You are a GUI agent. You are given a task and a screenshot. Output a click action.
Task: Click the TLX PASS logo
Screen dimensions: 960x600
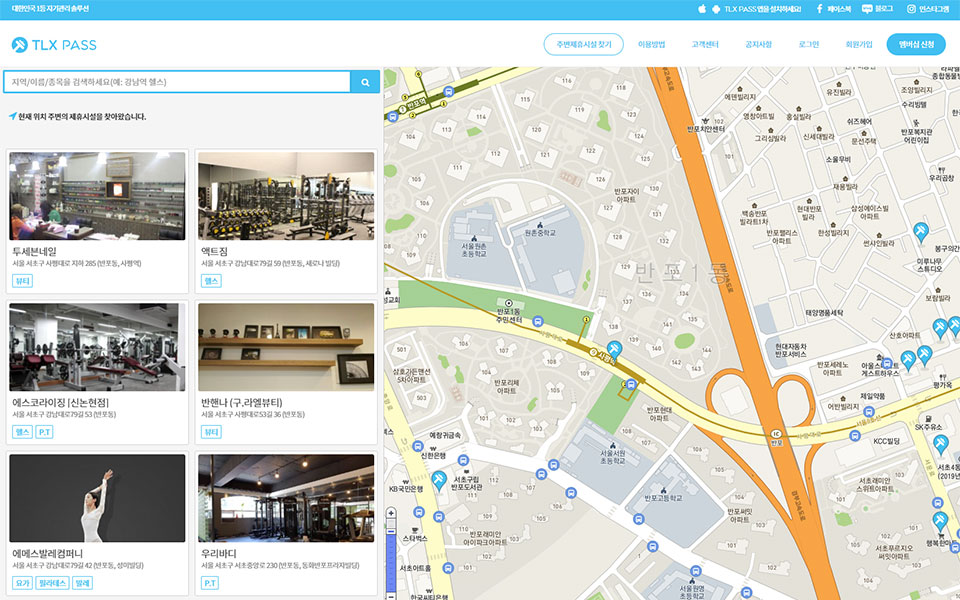(55, 44)
